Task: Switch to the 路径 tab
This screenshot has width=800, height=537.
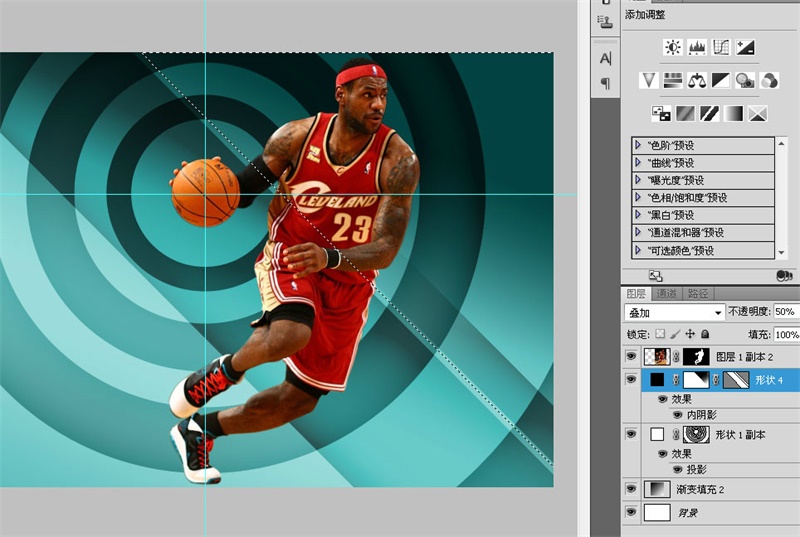Action: [698, 293]
